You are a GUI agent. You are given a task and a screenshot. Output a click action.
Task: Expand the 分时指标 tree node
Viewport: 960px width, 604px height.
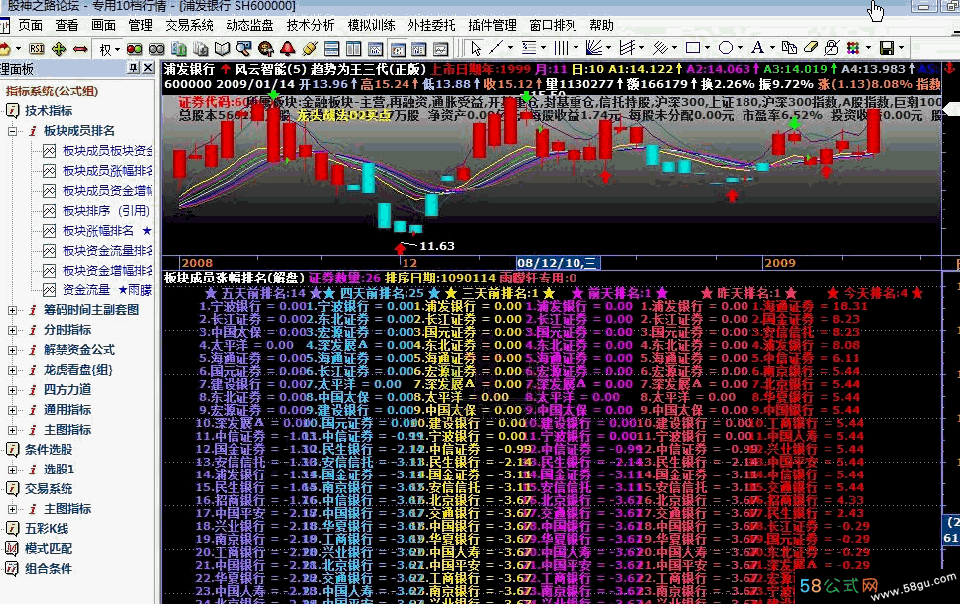pos(12,330)
